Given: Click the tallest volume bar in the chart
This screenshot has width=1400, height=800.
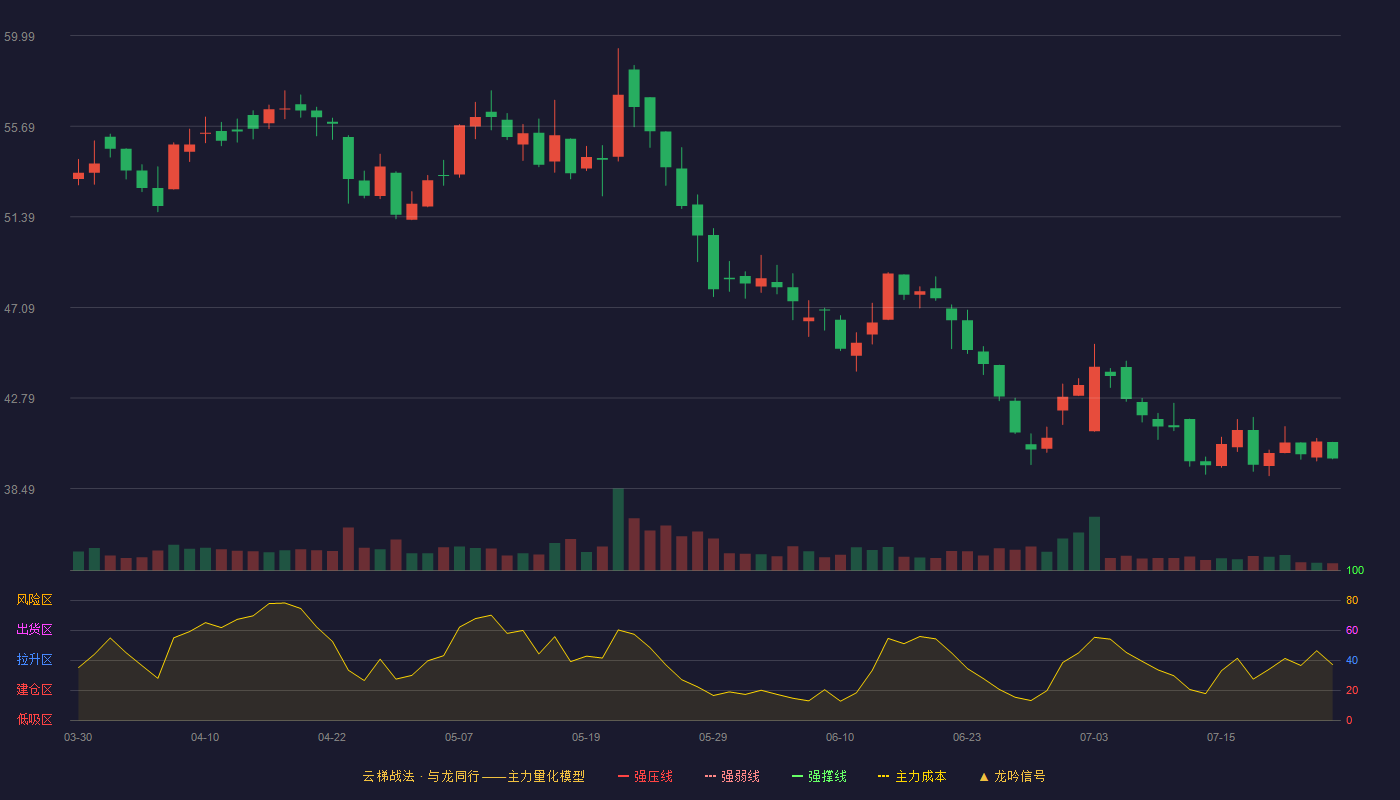Looking at the screenshot, I should tap(618, 529).
